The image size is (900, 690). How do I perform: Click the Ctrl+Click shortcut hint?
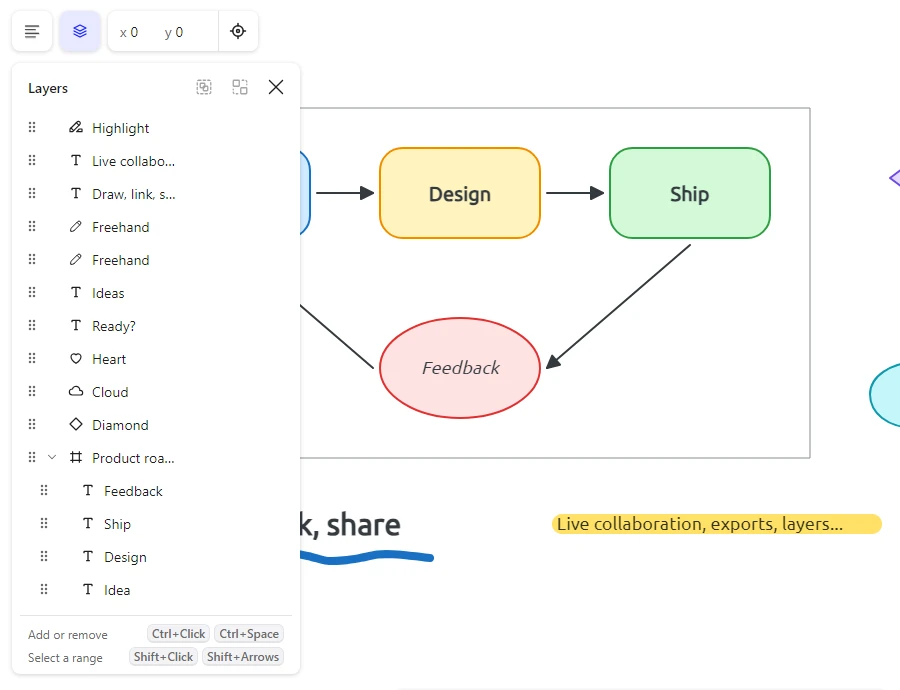[179, 634]
